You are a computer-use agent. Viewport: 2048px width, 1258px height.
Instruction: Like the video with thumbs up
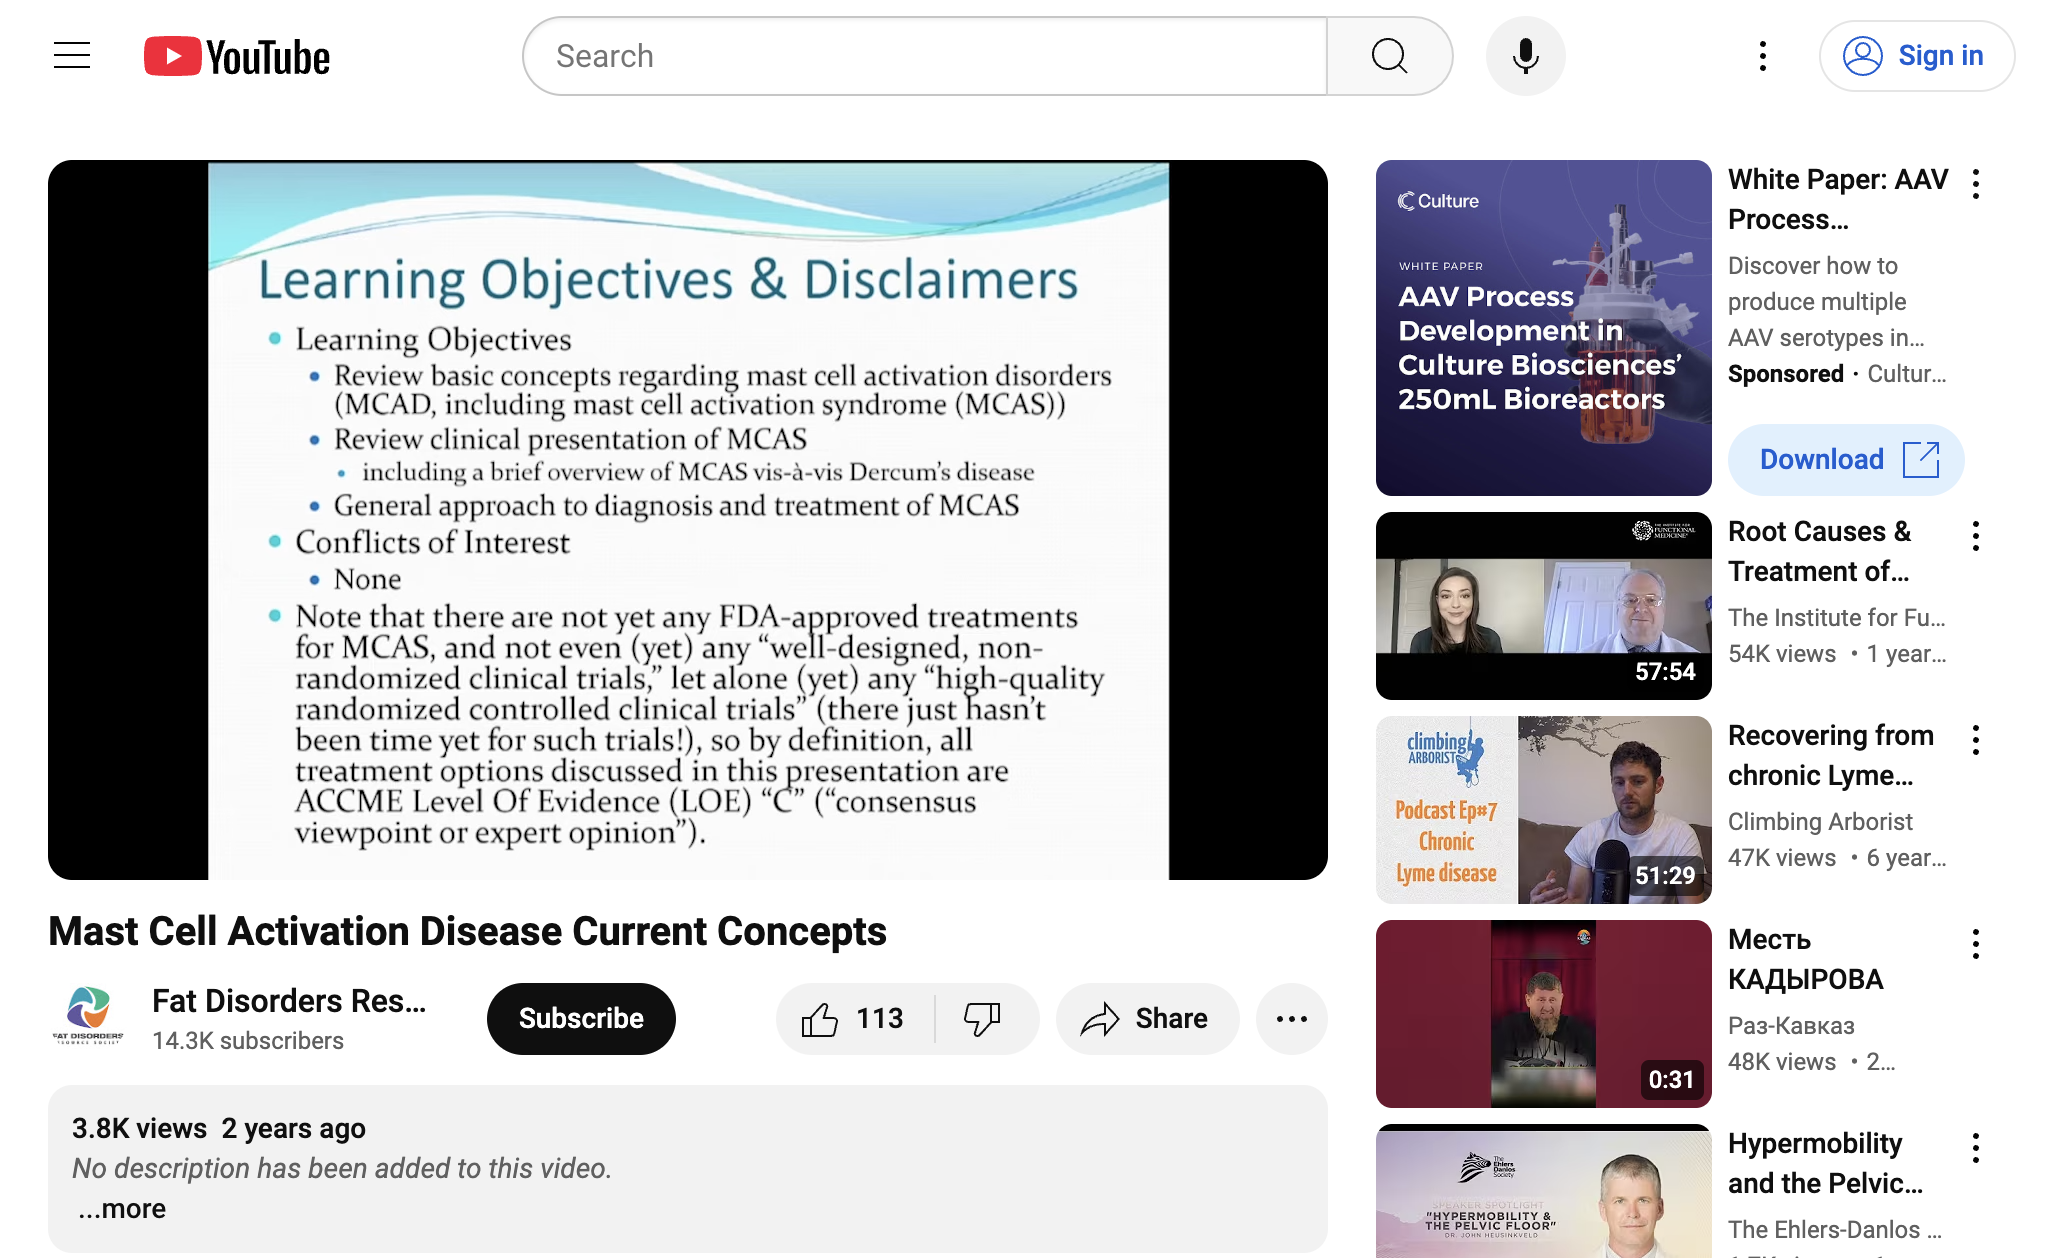tap(854, 1018)
